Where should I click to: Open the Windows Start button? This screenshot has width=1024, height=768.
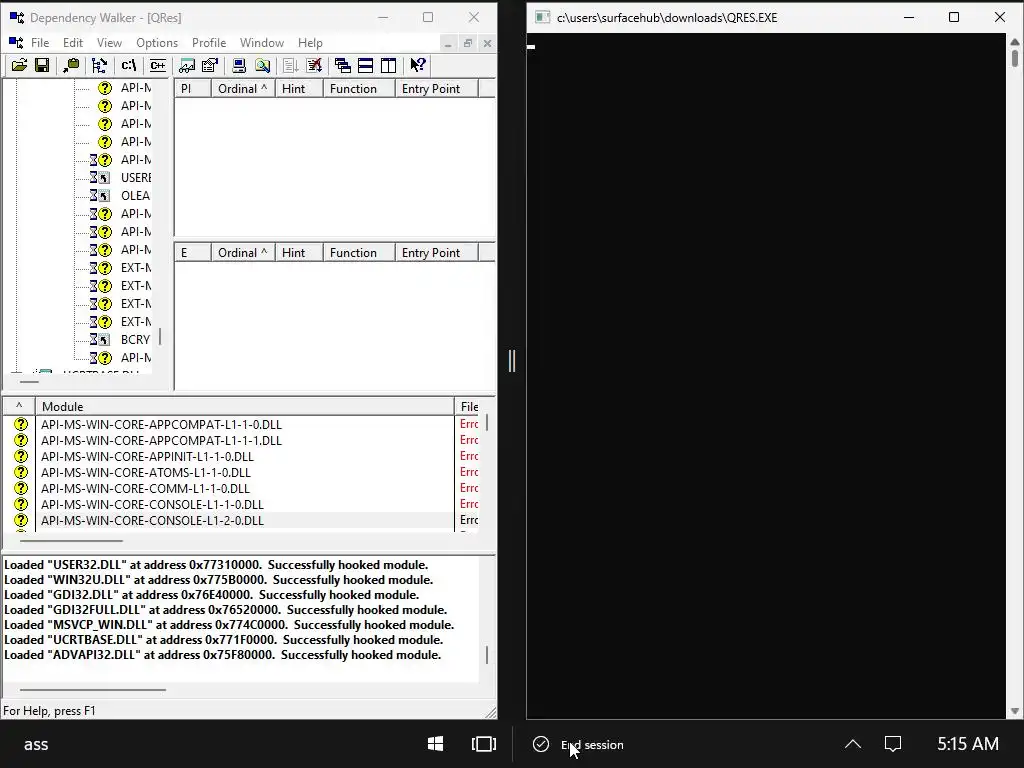(x=436, y=744)
